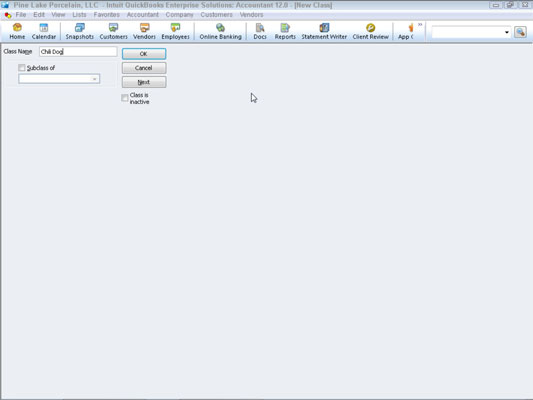Viewport: 533px width, 400px height.
Task: Open the Calendar toolbar icon
Action: (x=44, y=32)
